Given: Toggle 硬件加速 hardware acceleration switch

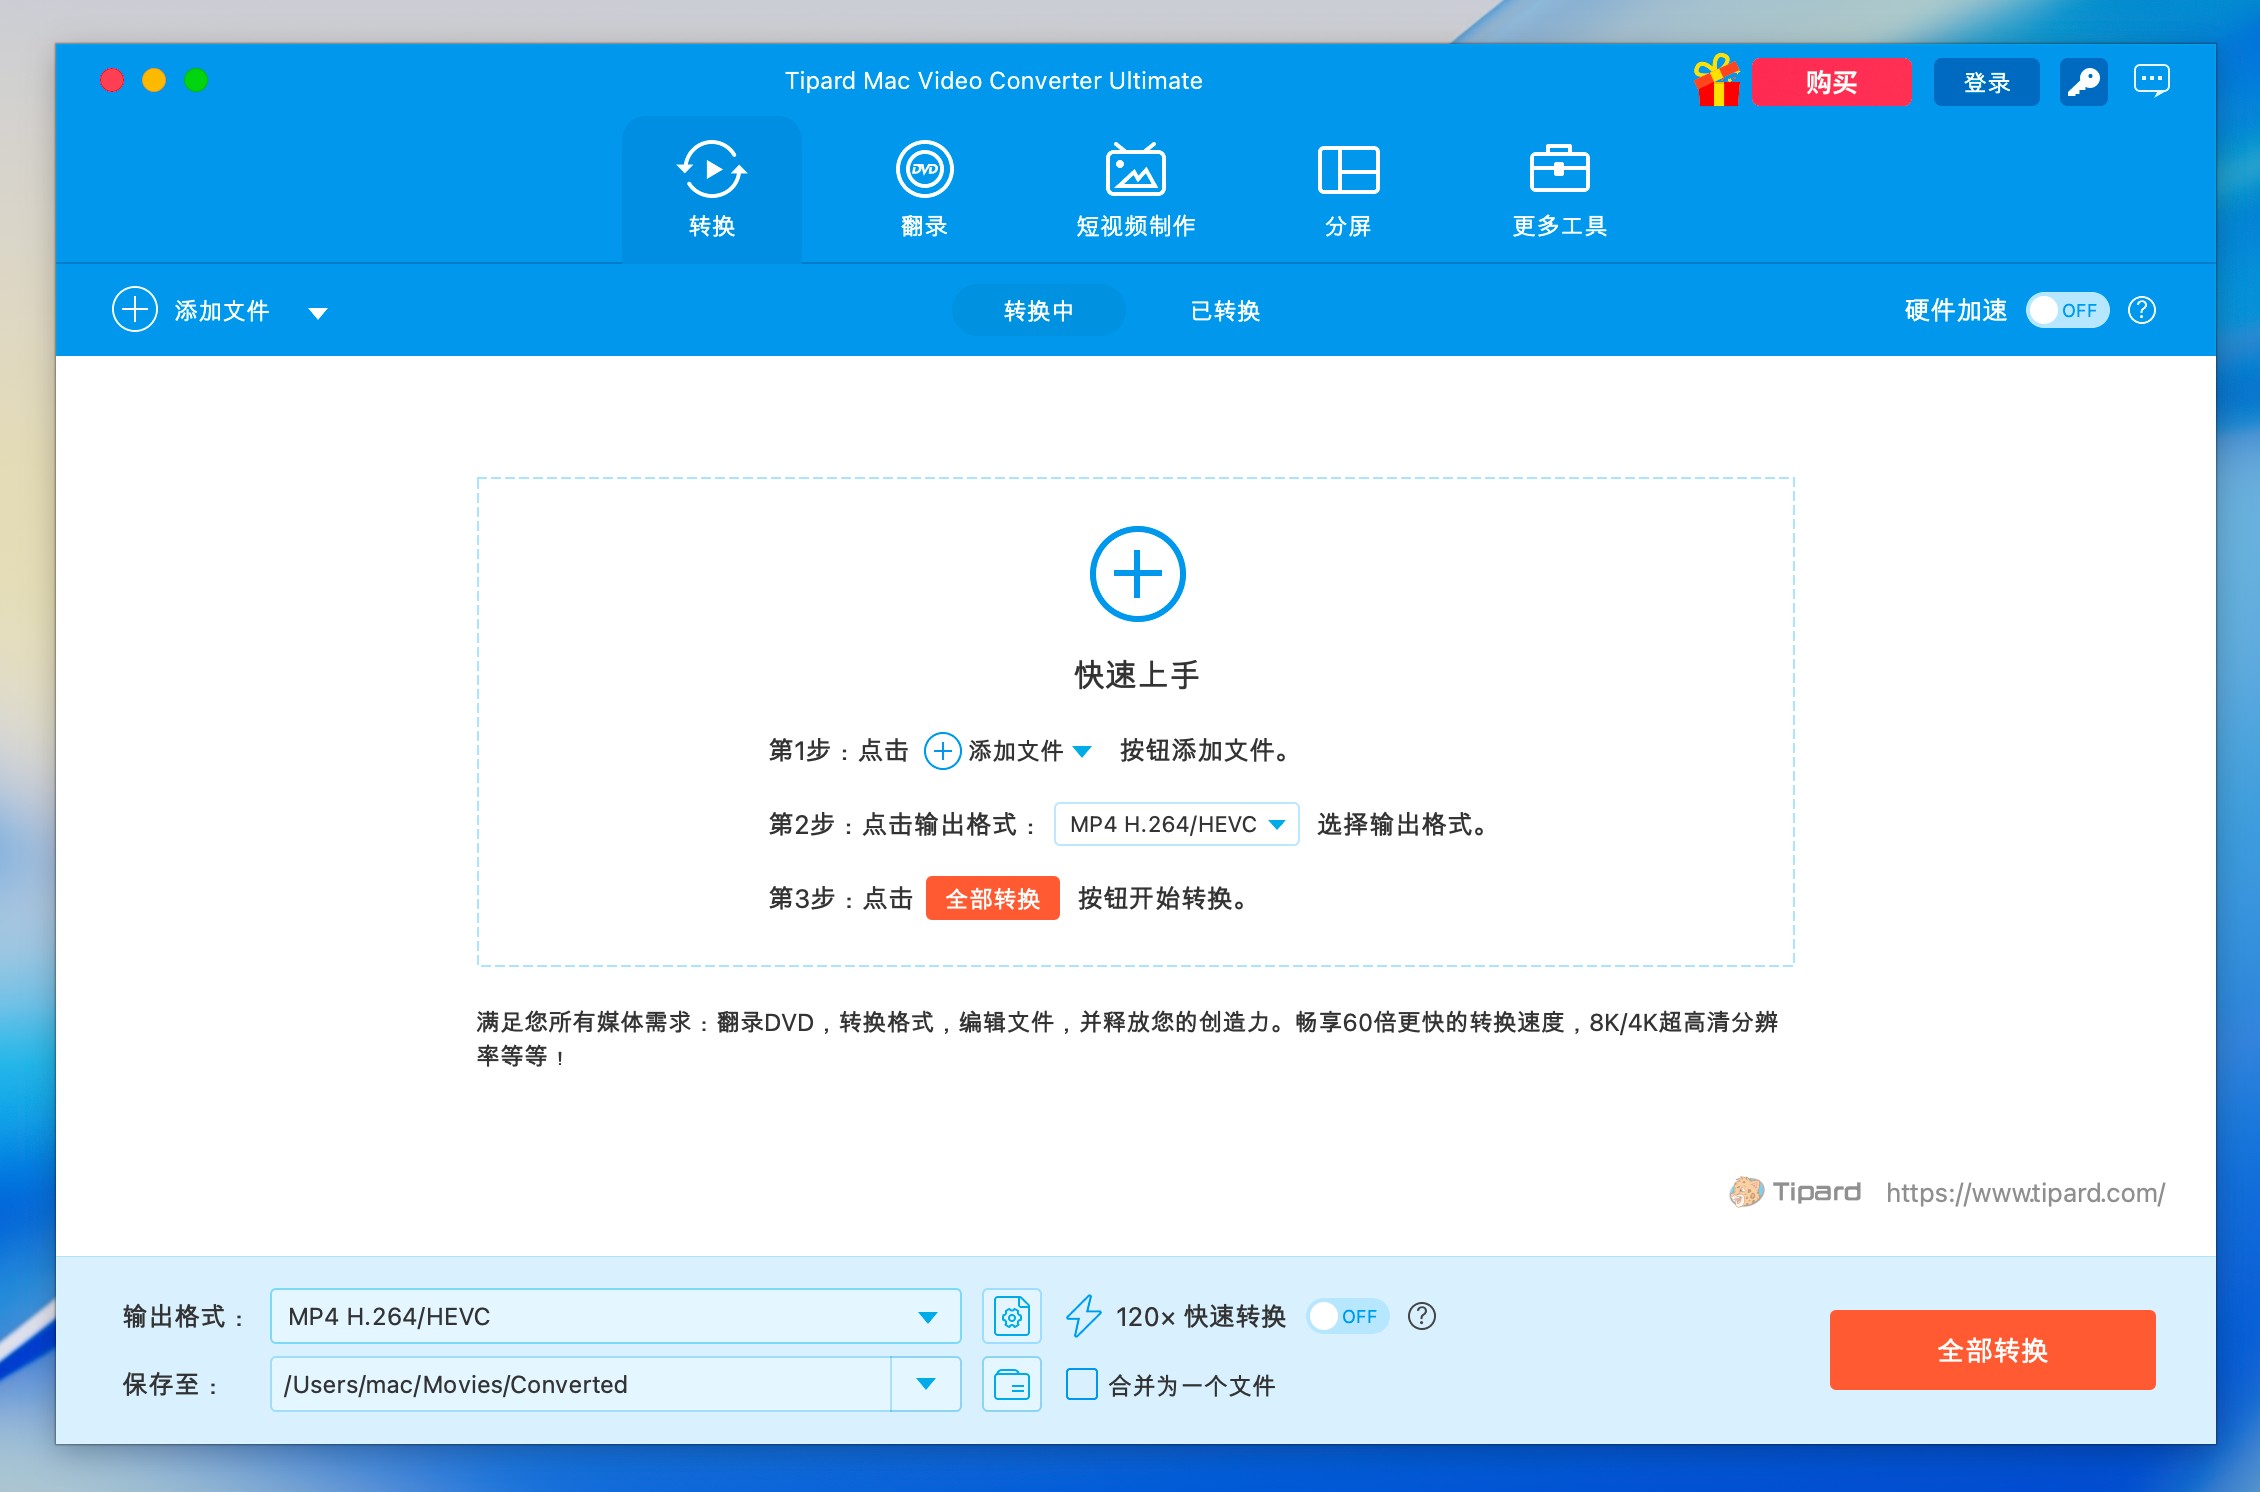Looking at the screenshot, I should click(x=2067, y=311).
